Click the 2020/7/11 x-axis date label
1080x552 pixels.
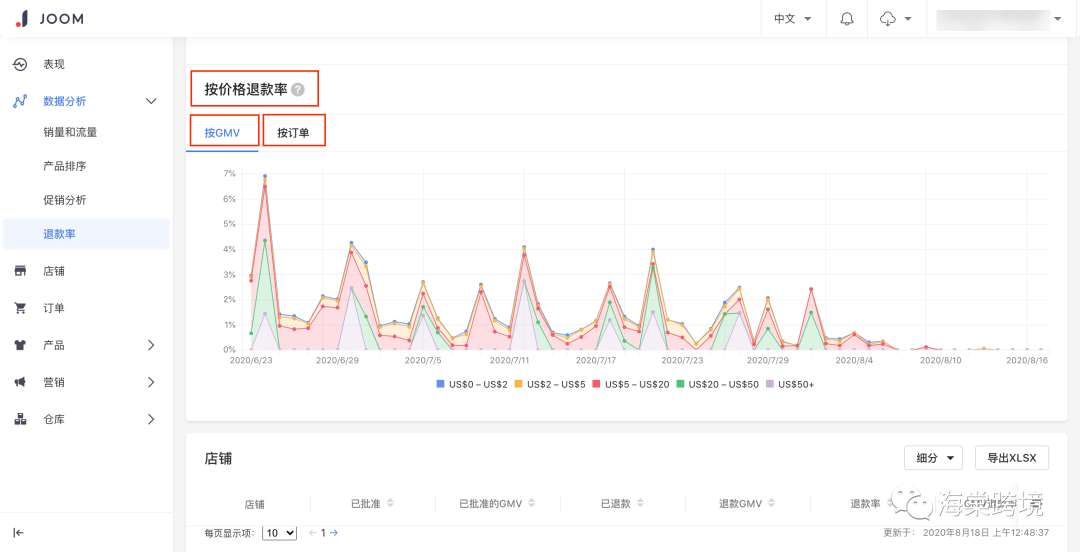pyautogui.click(x=510, y=360)
